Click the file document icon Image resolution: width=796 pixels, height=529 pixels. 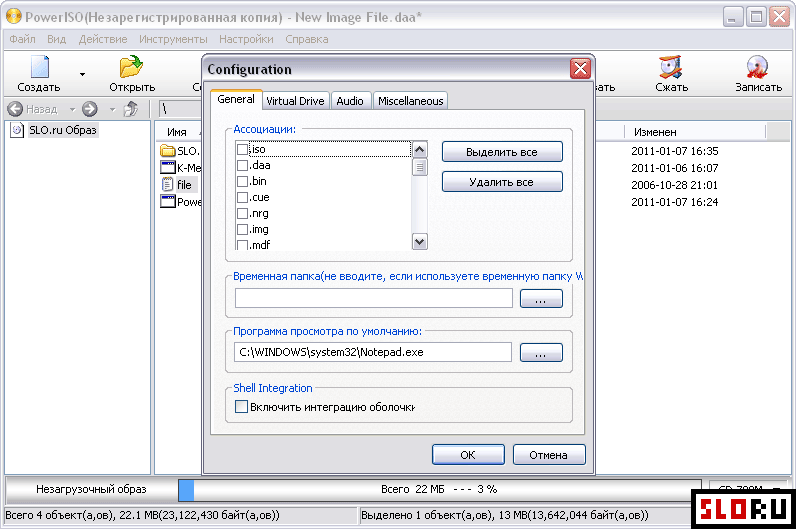coord(168,184)
